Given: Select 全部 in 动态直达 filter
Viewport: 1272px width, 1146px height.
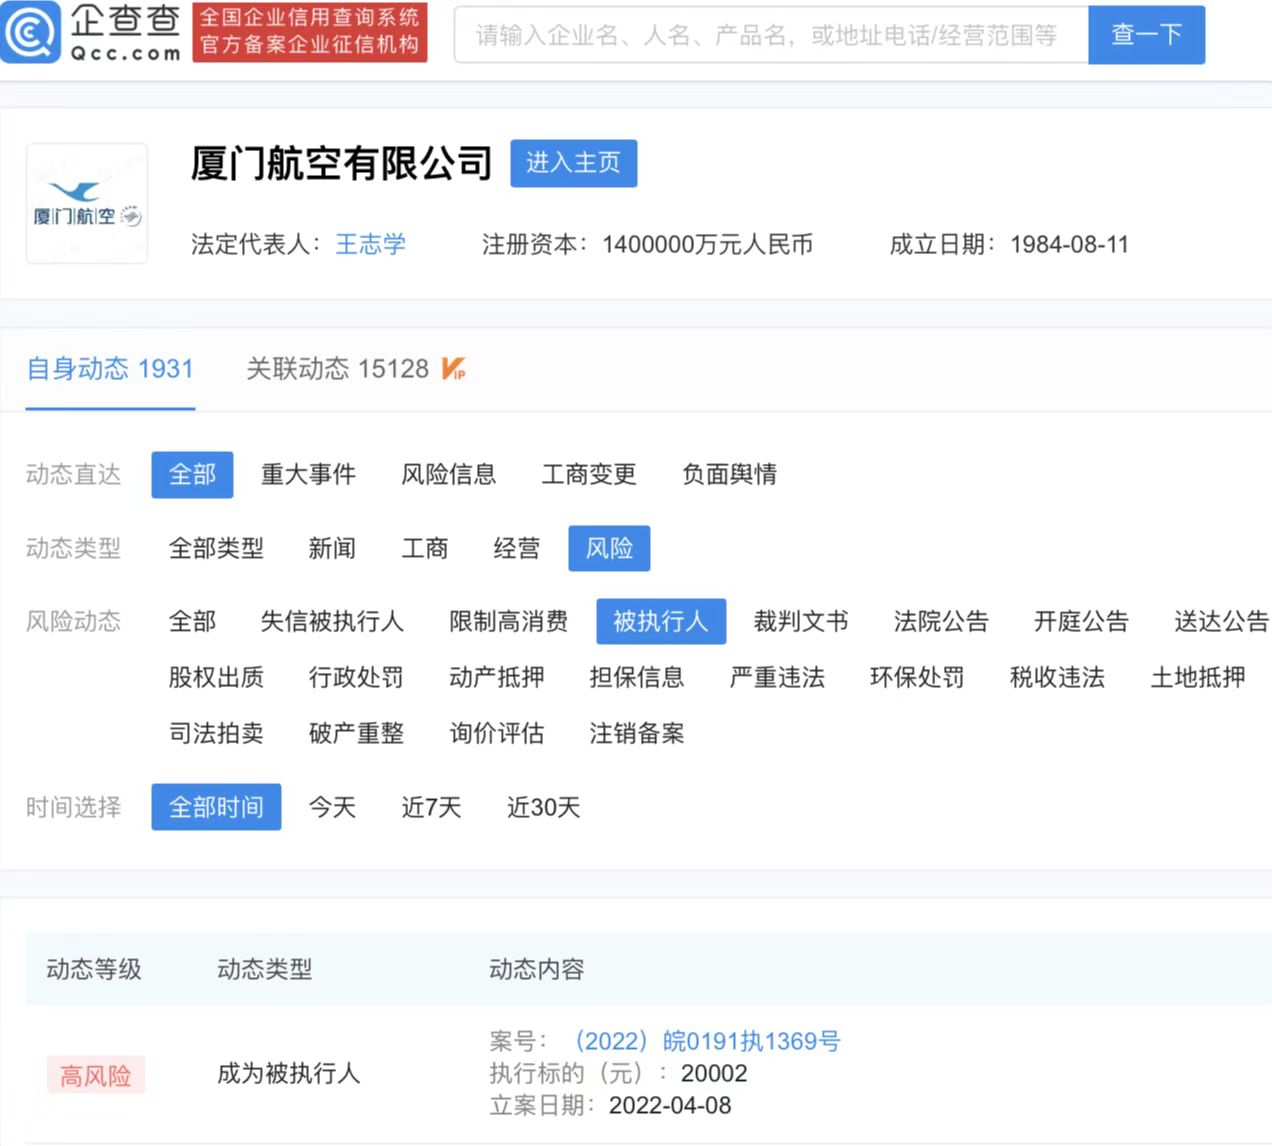Looking at the screenshot, I should [x=192, y=474].
